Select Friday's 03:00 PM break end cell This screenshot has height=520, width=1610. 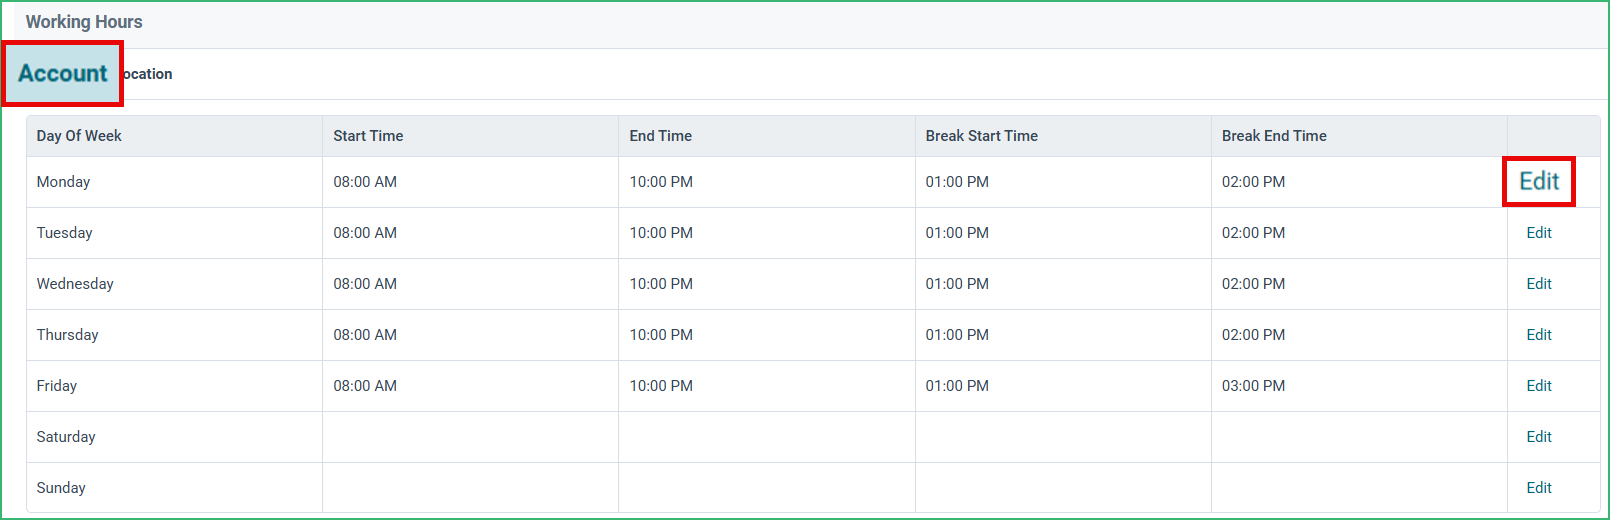click(x=1359, y=386)
